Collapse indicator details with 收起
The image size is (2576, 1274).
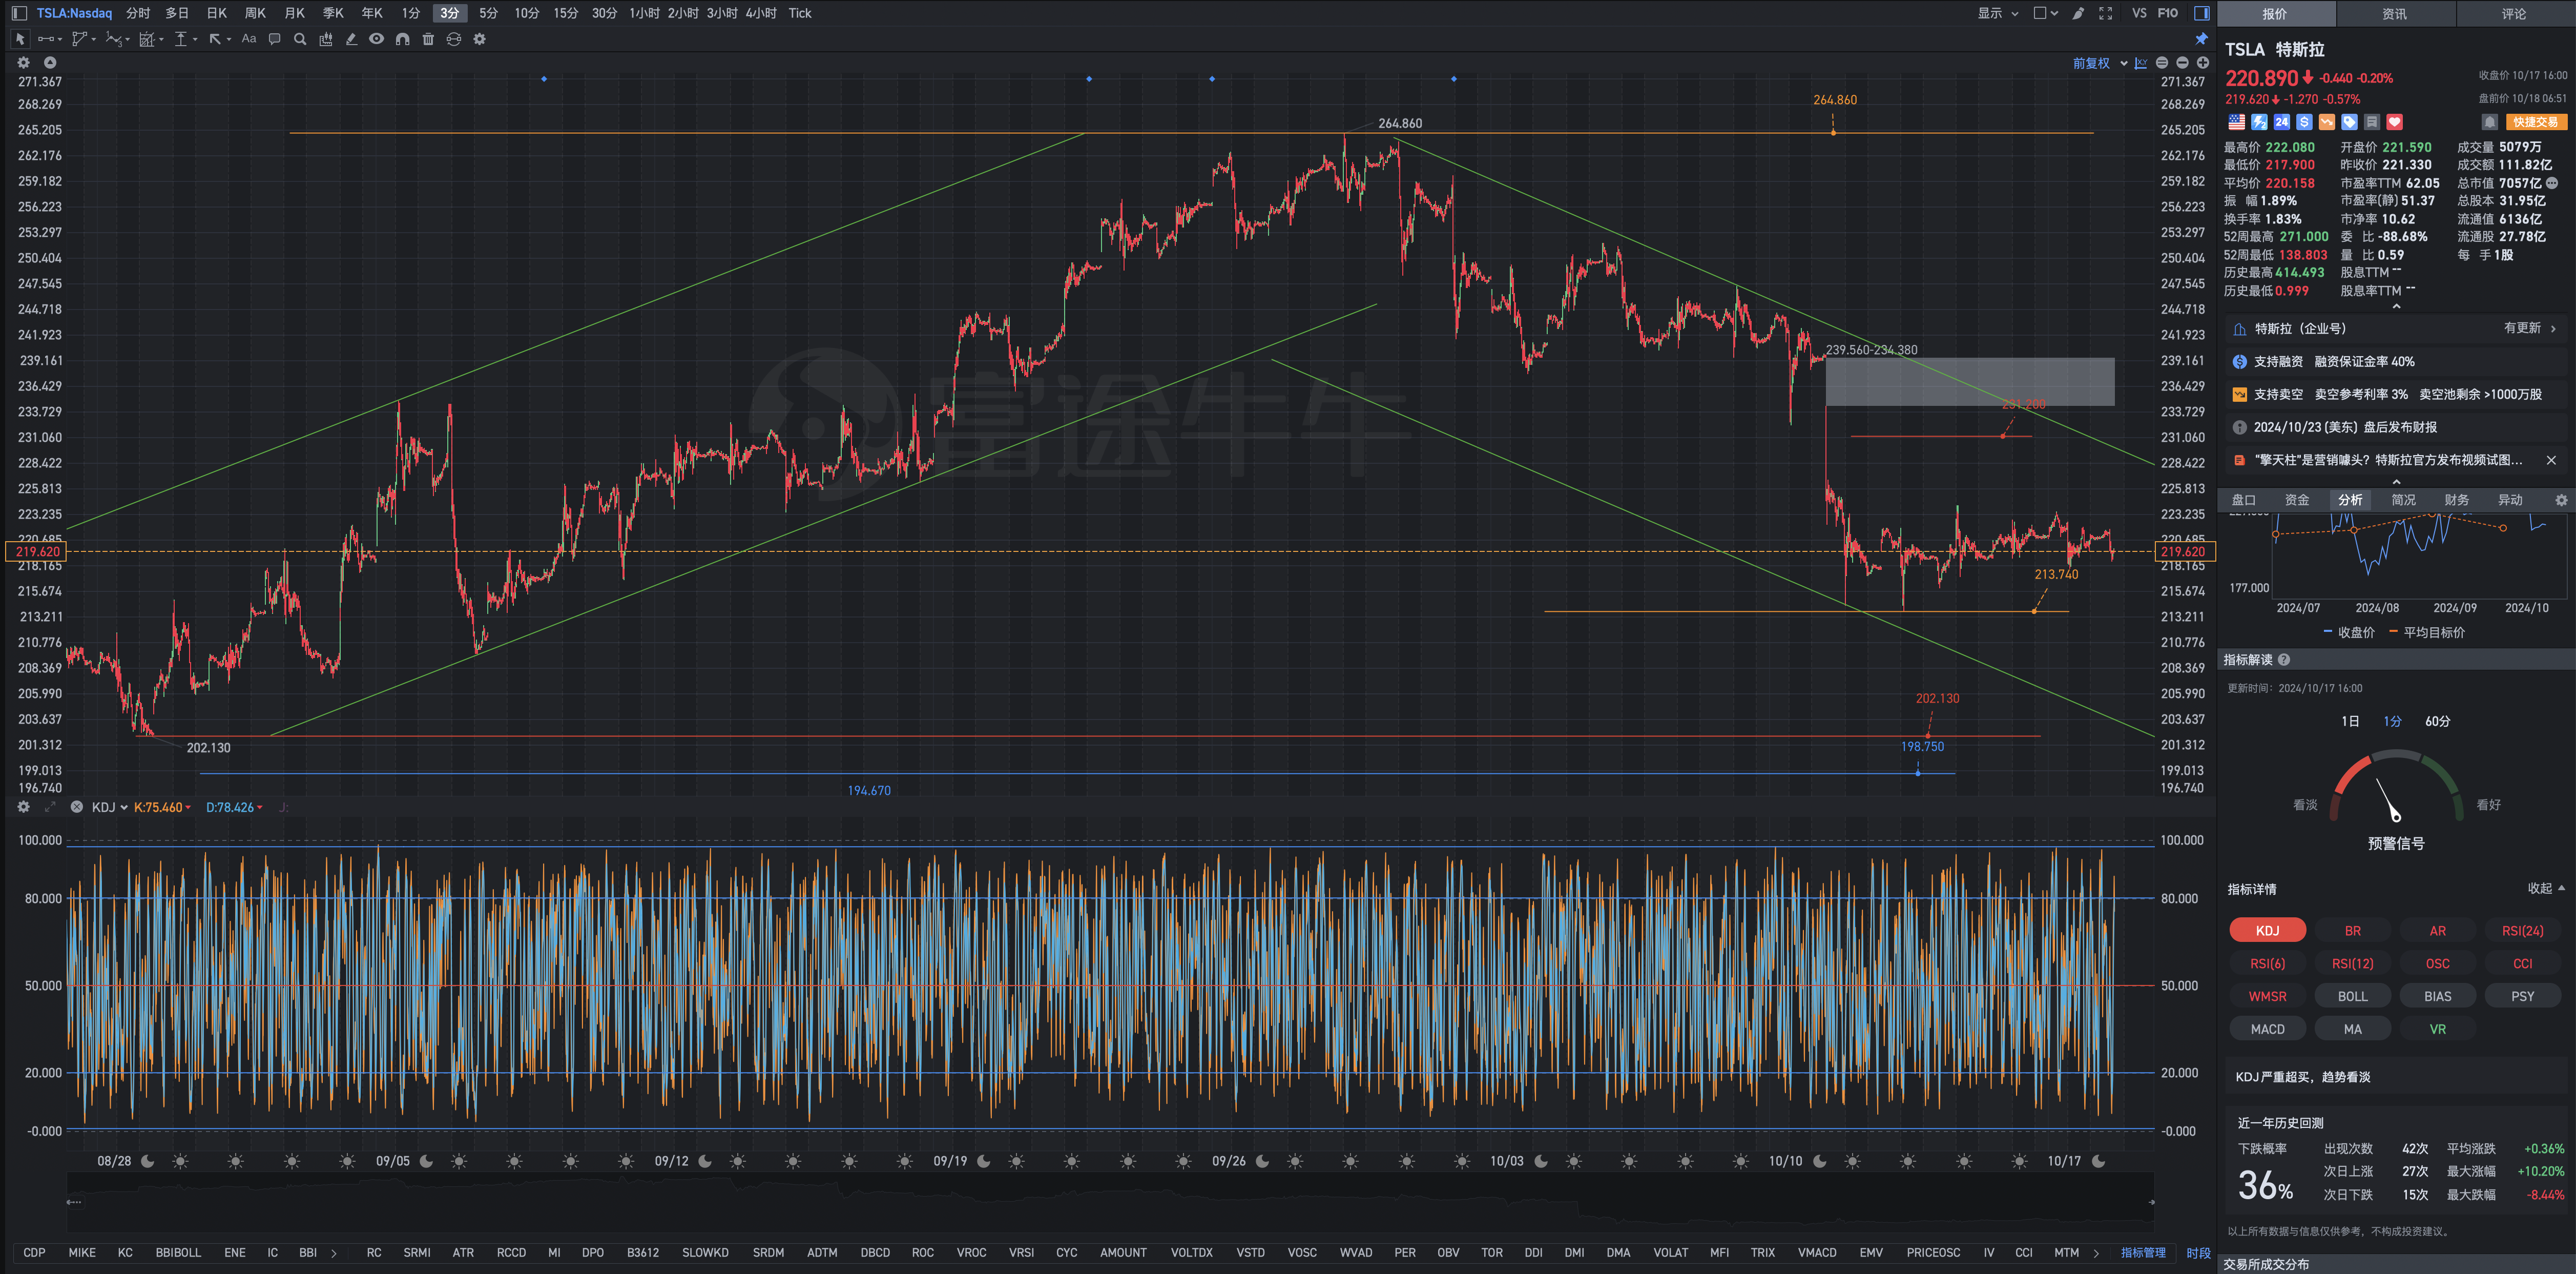point(2546,888)
